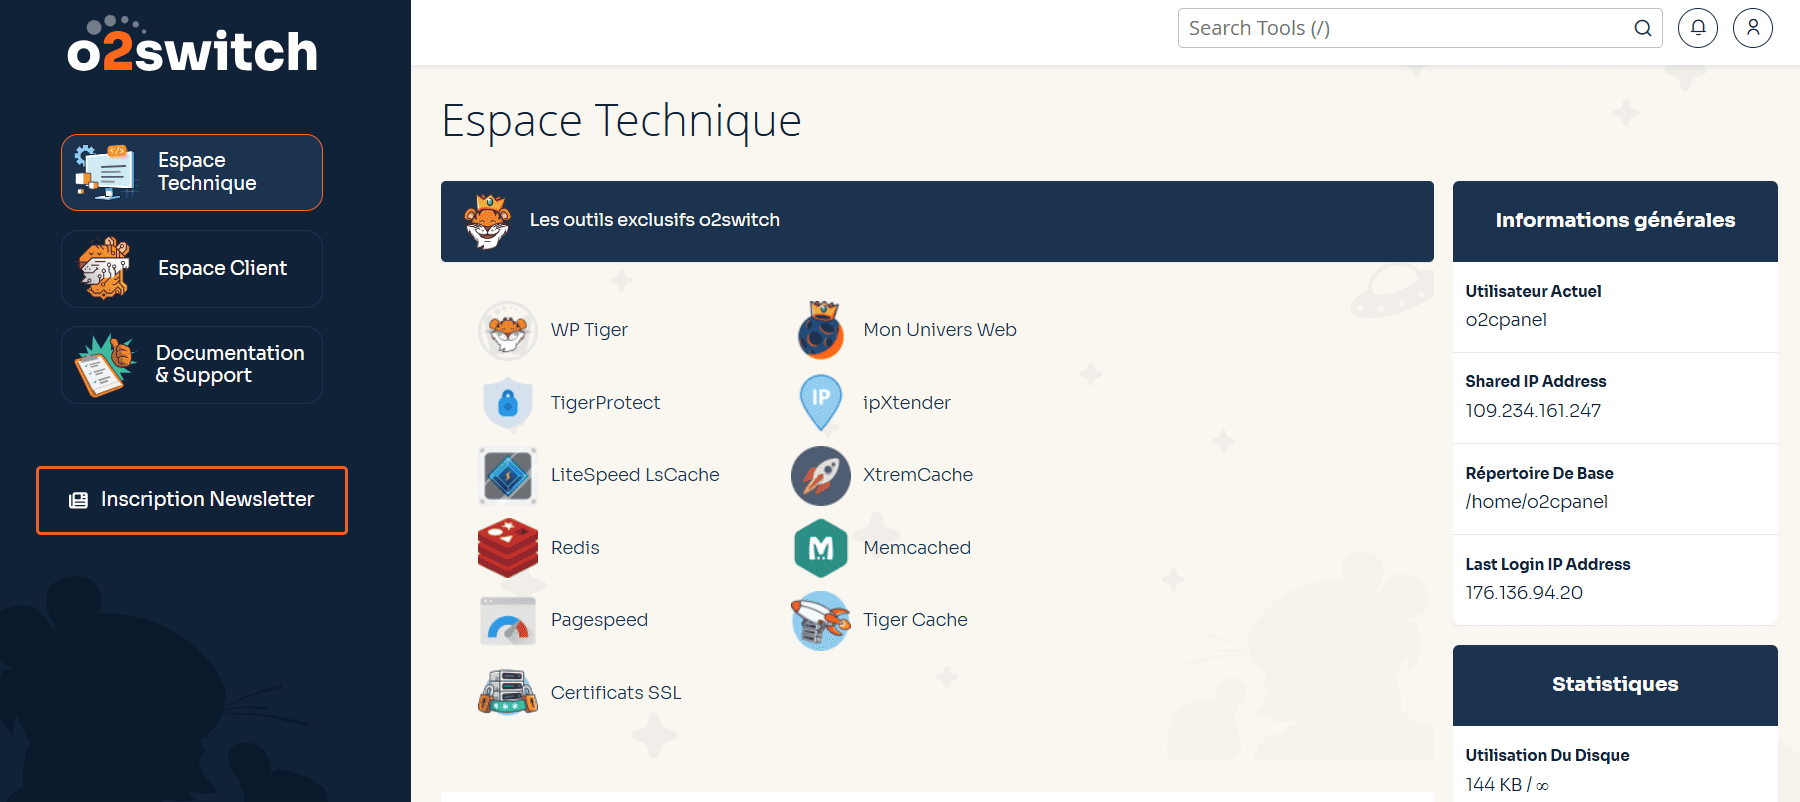This screenshot has height=802, width=1800.
Task: Click the Inscription Newsletter button
Action: point(192,500)
